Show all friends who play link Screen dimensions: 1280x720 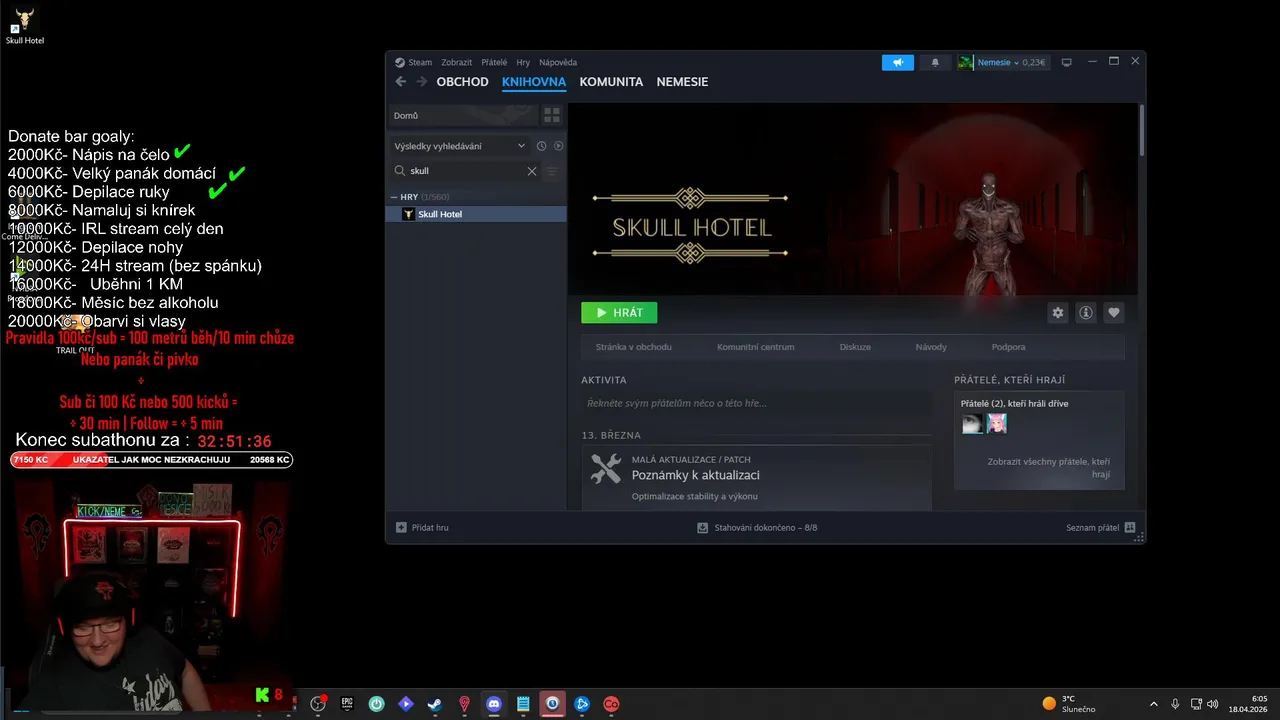tap(1048, 468)
